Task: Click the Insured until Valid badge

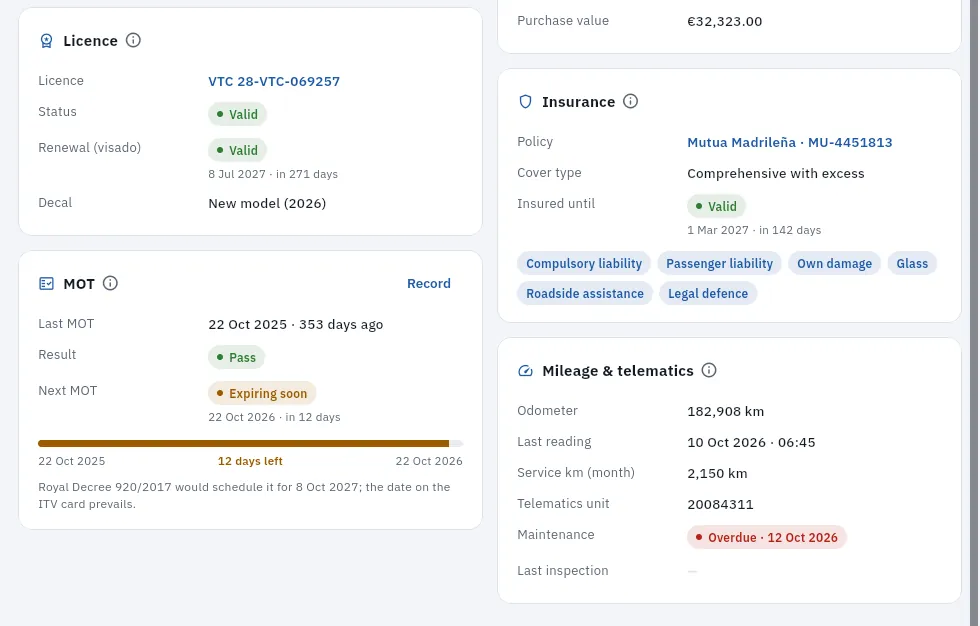Action: (x=716, y=206)
